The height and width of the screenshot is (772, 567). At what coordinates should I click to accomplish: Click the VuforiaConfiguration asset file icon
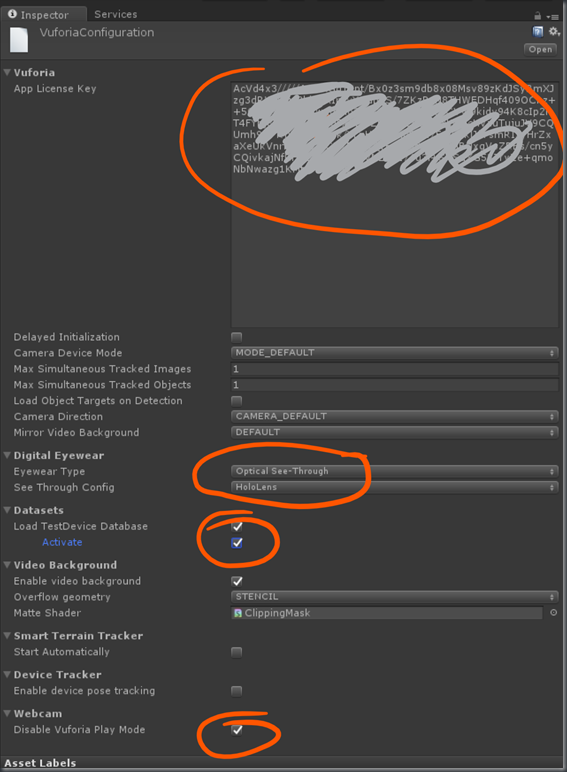[x=19, y=39]
